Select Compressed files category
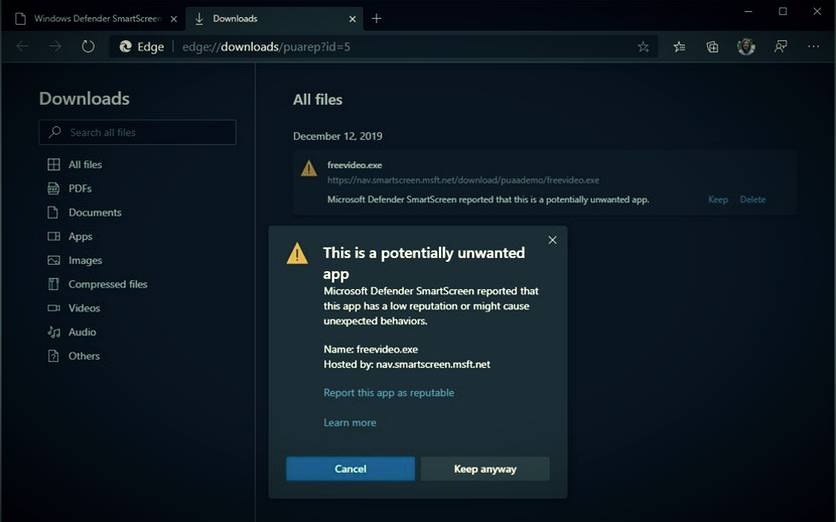This screenshot has height=522, width=836. pos(107,284)
